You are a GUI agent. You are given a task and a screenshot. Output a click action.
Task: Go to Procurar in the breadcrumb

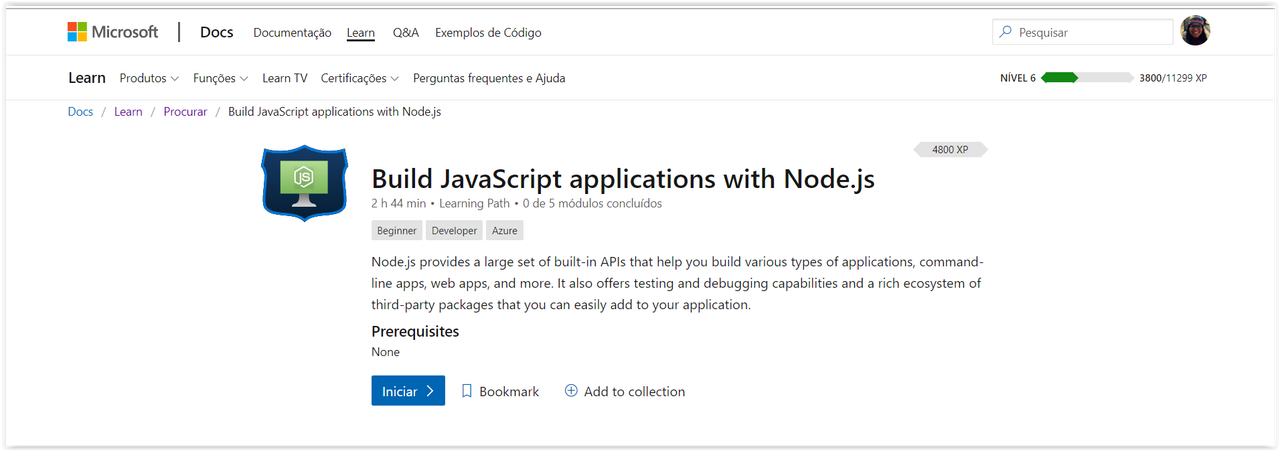pos(185,112)
